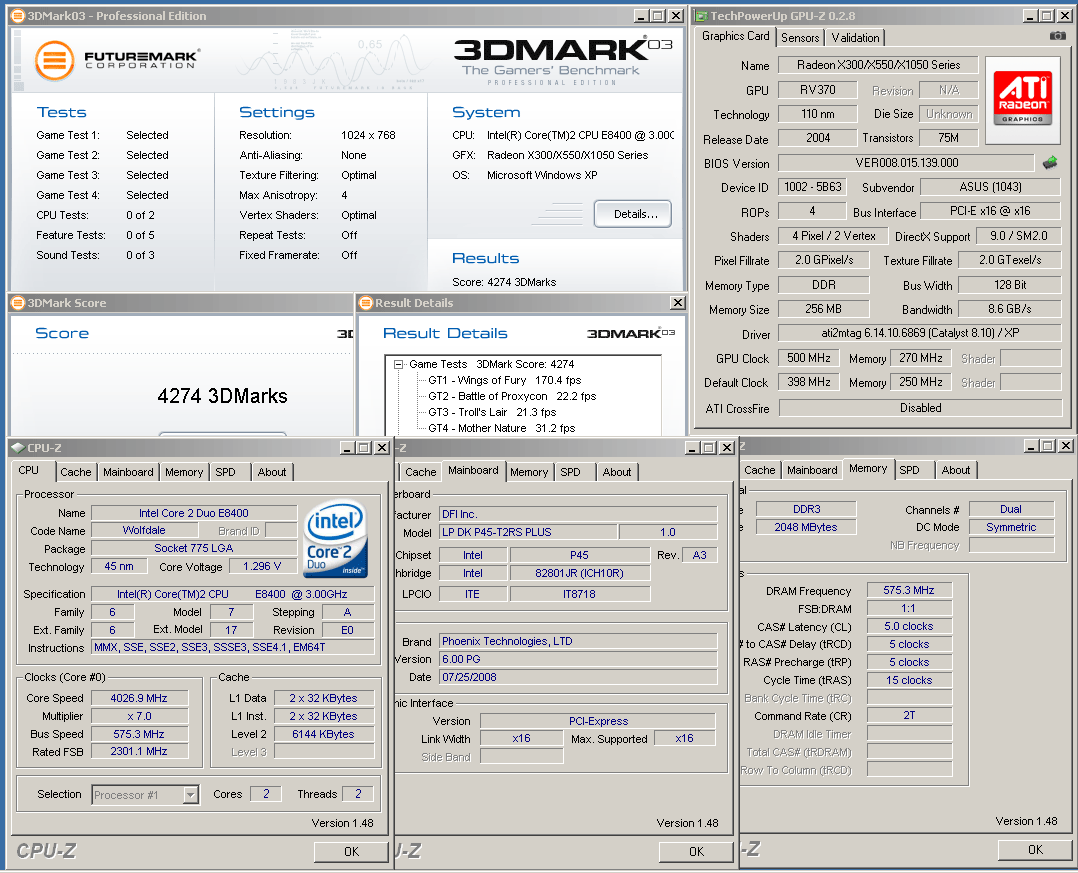The height and width of the screenshot is (873, 1078).
Task: Click the Subvendor ASUS (1043) field
Action: coord(991,187)
